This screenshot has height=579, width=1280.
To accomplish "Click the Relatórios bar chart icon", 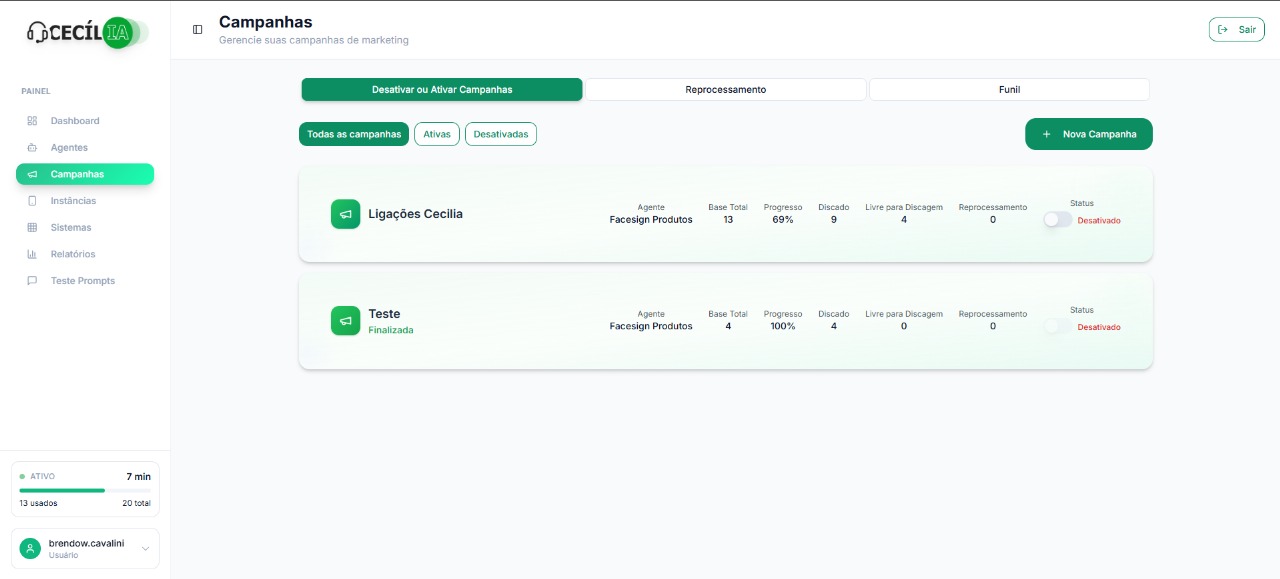I will pos(32,254).
